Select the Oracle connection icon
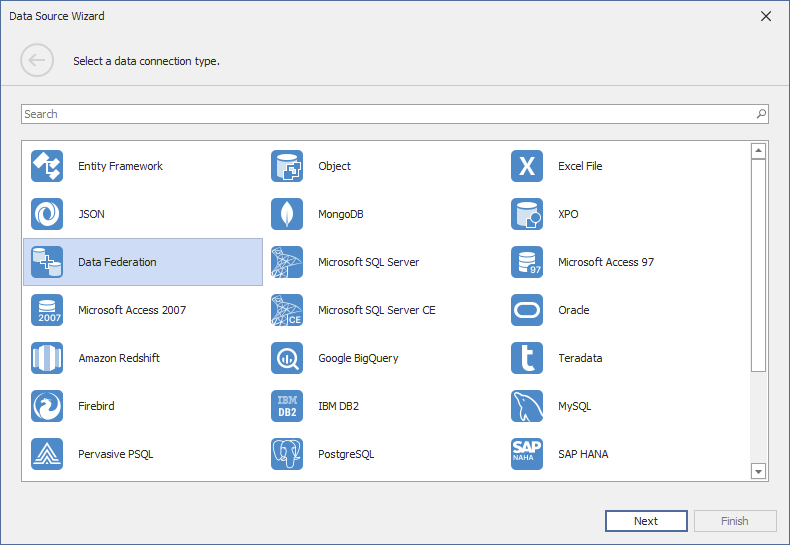 click(527, 310)
